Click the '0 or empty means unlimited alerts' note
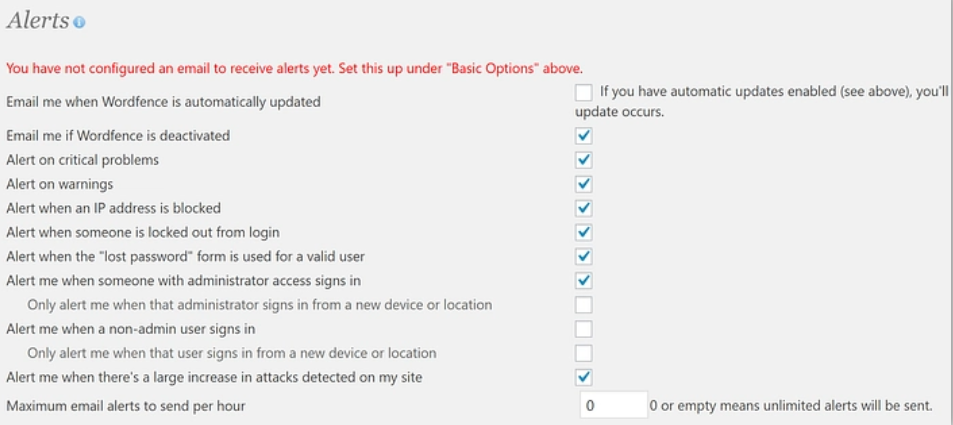This screenshot has height=425, width=953. [x=790, y=405]
